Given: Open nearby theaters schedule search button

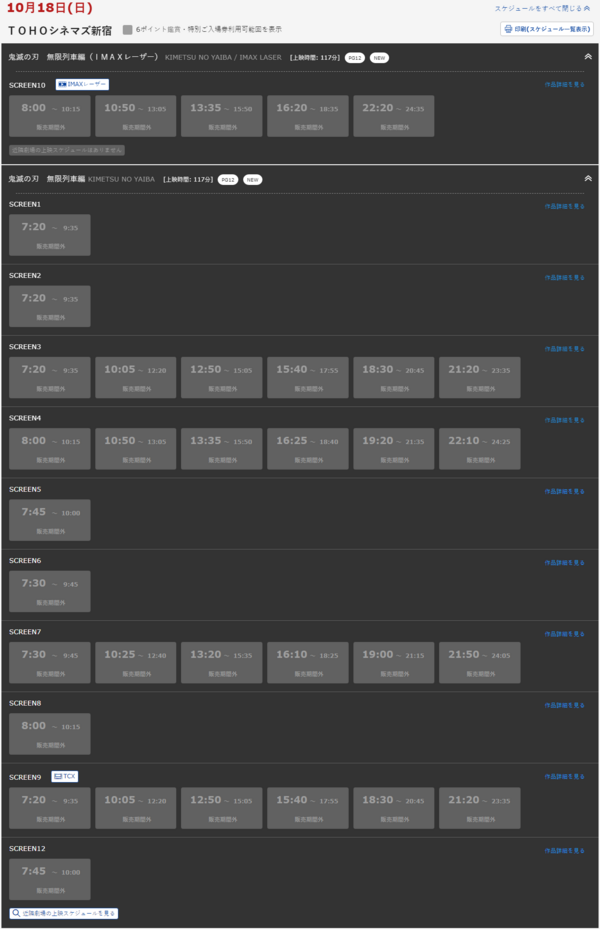Looking at the screenshot, I should tap(64, 914).
